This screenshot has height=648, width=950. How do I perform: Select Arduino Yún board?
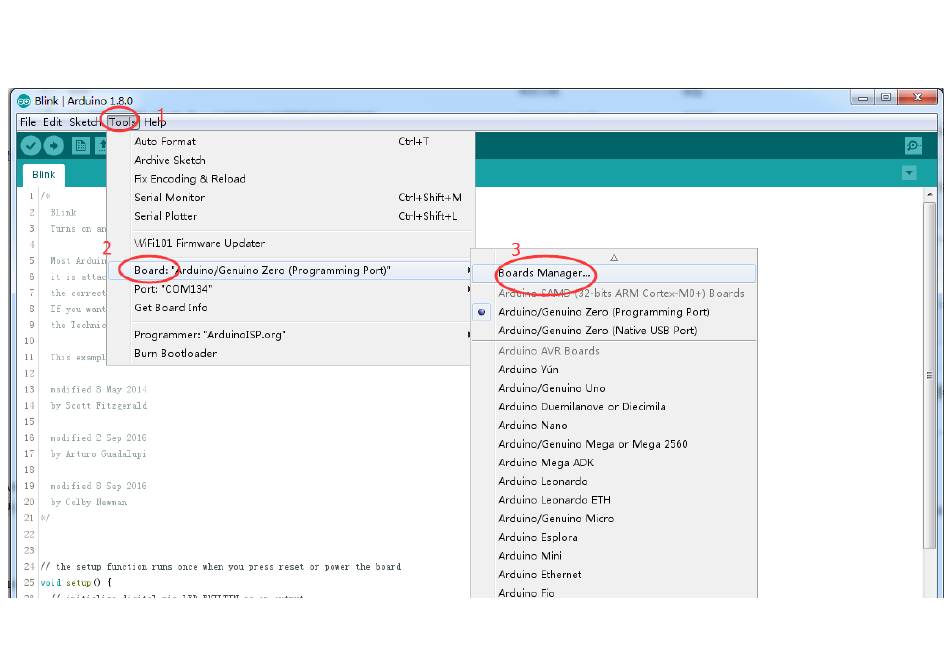614,369
